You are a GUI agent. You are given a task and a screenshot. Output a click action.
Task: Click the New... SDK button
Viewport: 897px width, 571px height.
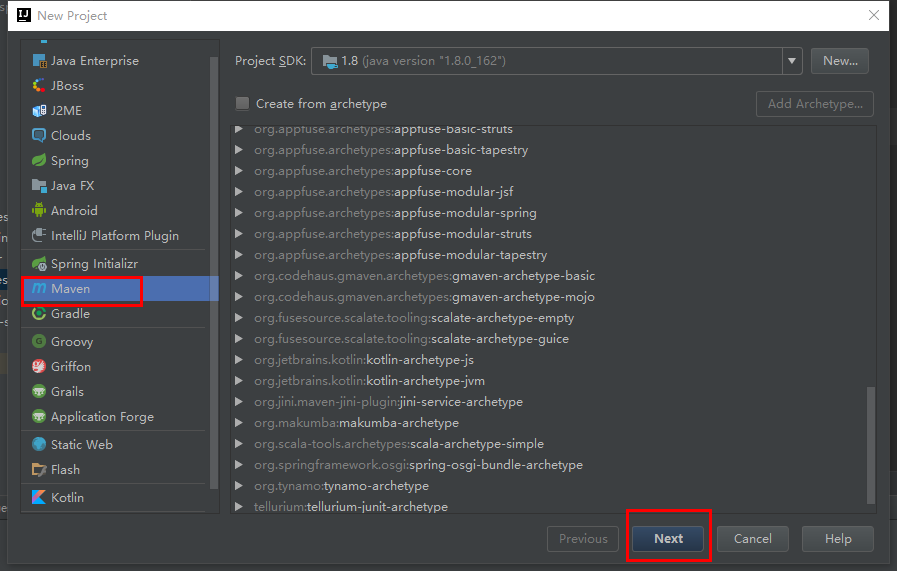point(840,61)
